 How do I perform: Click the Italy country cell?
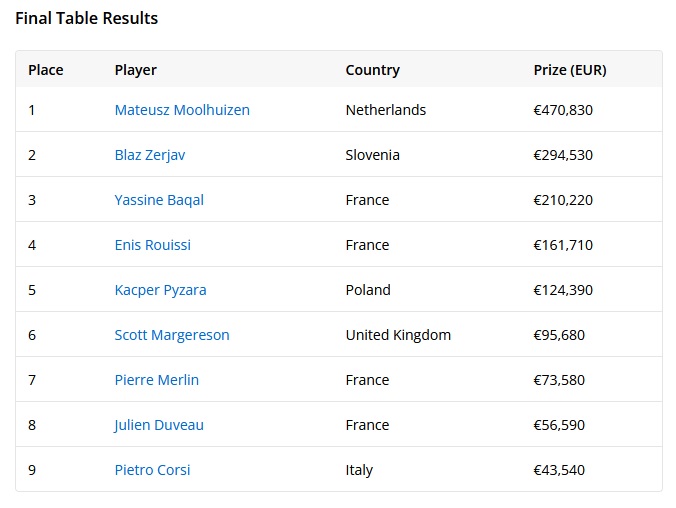(x=359, y=470)
